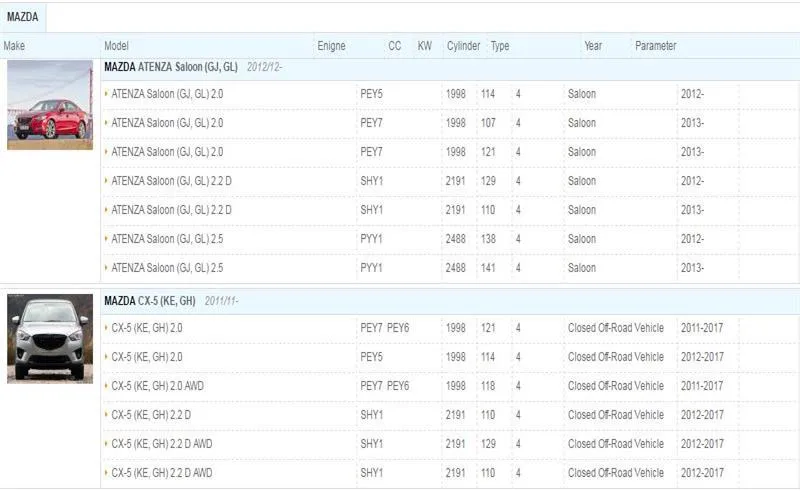
Task: Click the Year column header
Action: click(x=593, y=46)
